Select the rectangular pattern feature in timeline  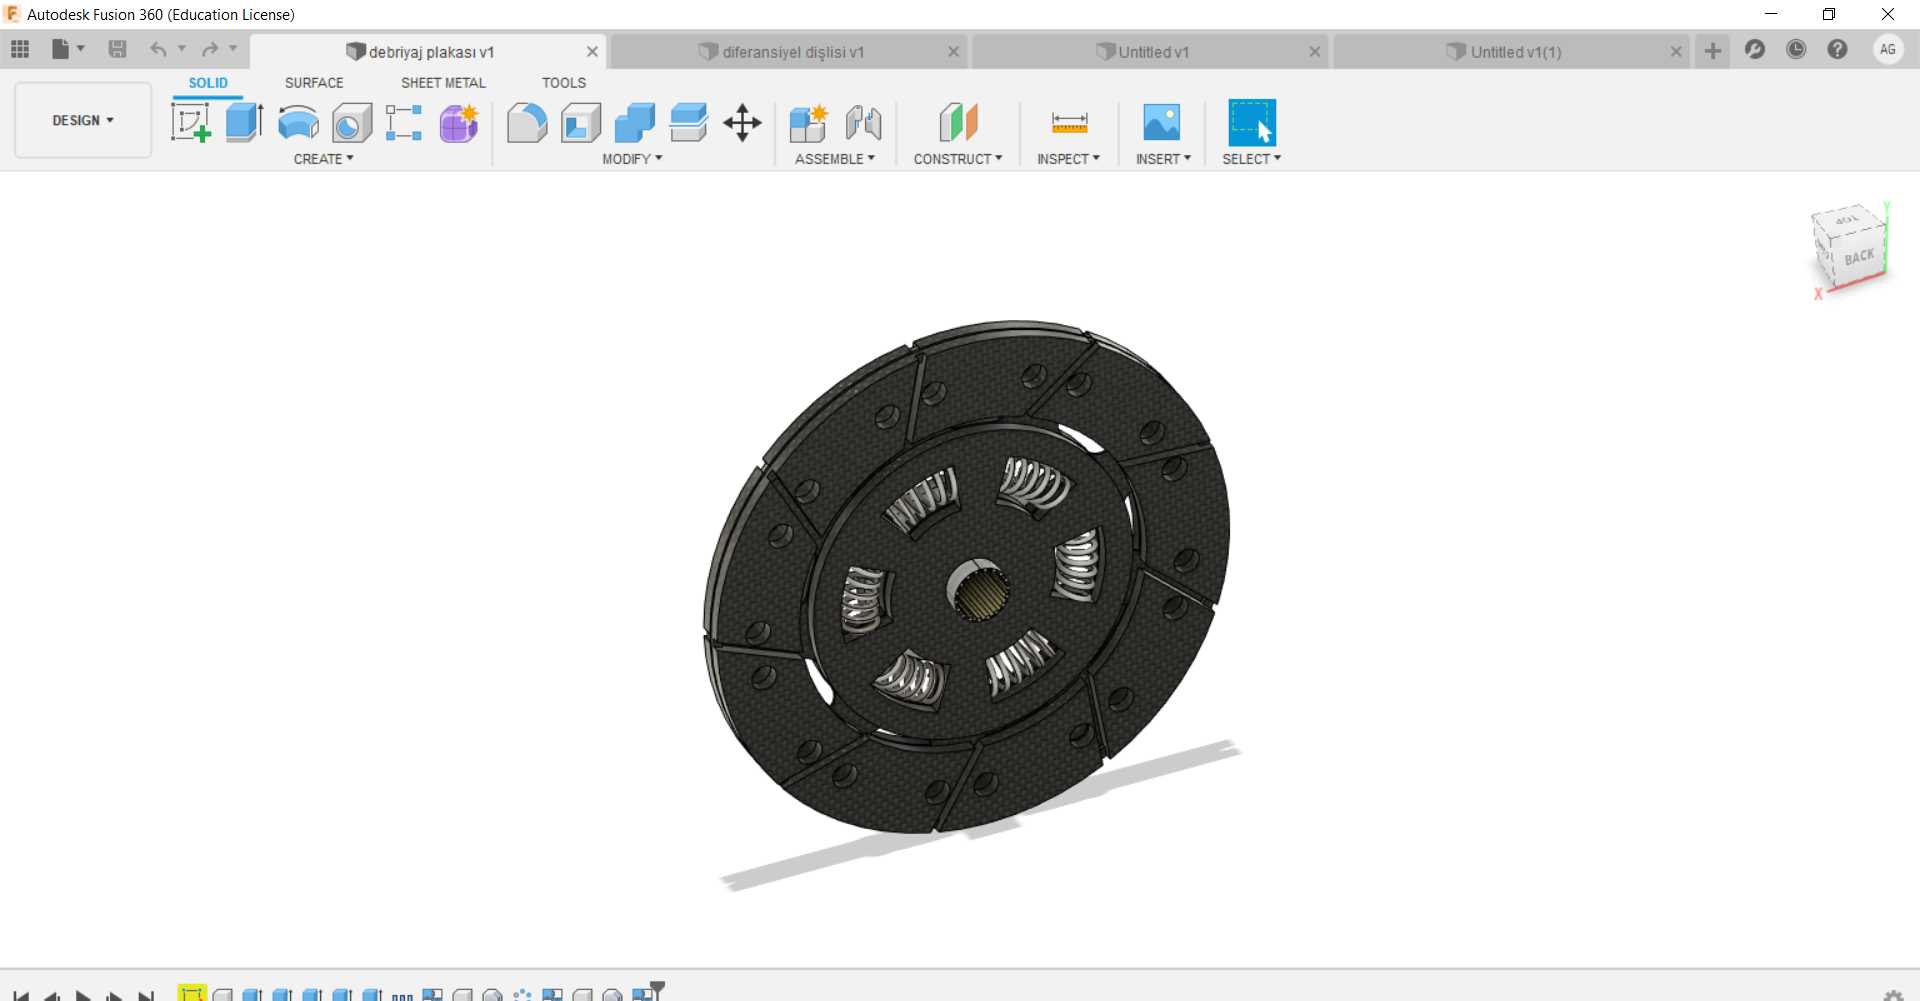point(402,996)
